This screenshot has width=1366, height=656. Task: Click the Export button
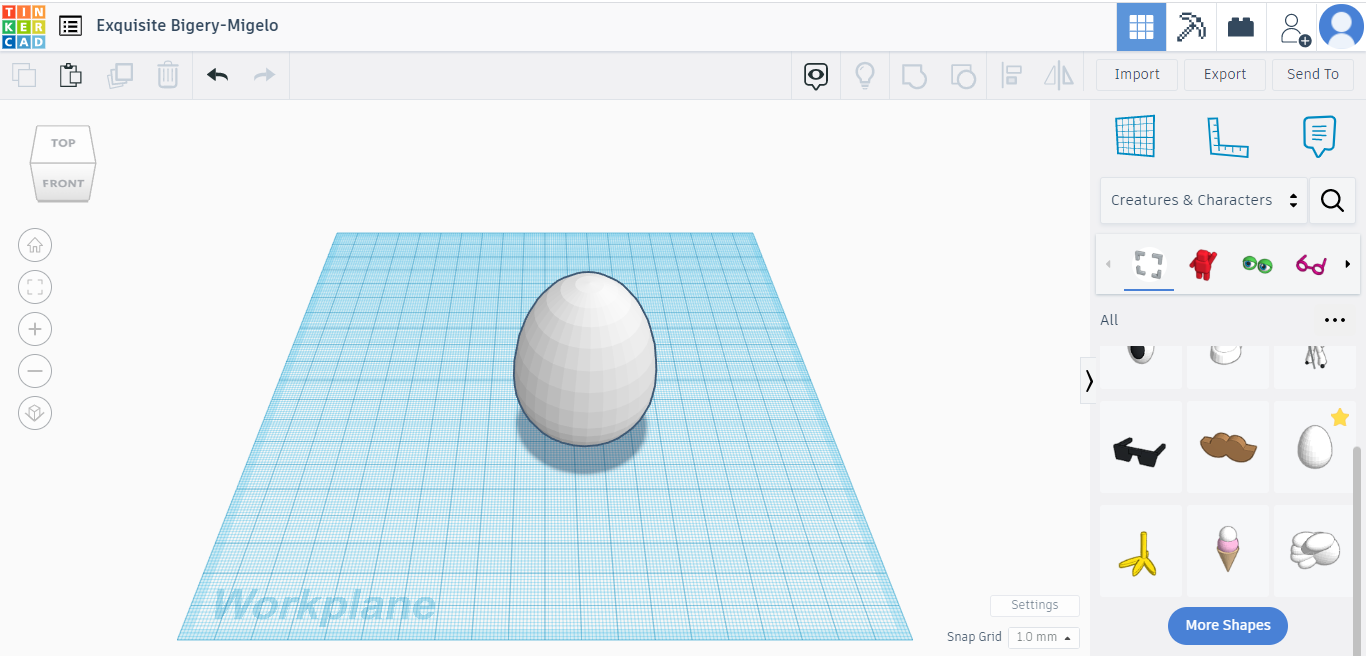pyautogui.click(x=1224, y=74)
